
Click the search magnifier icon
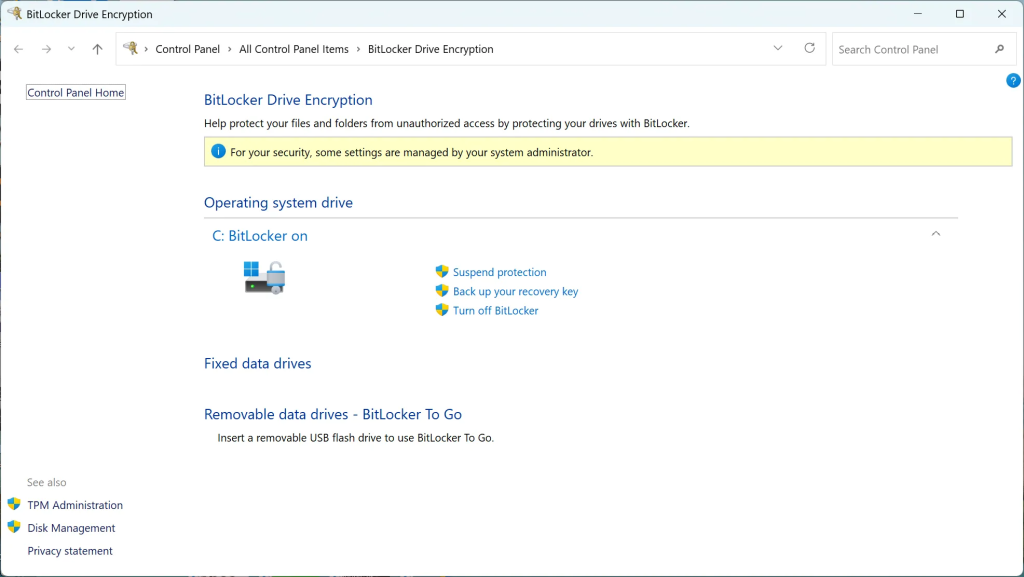click(999, 49)
